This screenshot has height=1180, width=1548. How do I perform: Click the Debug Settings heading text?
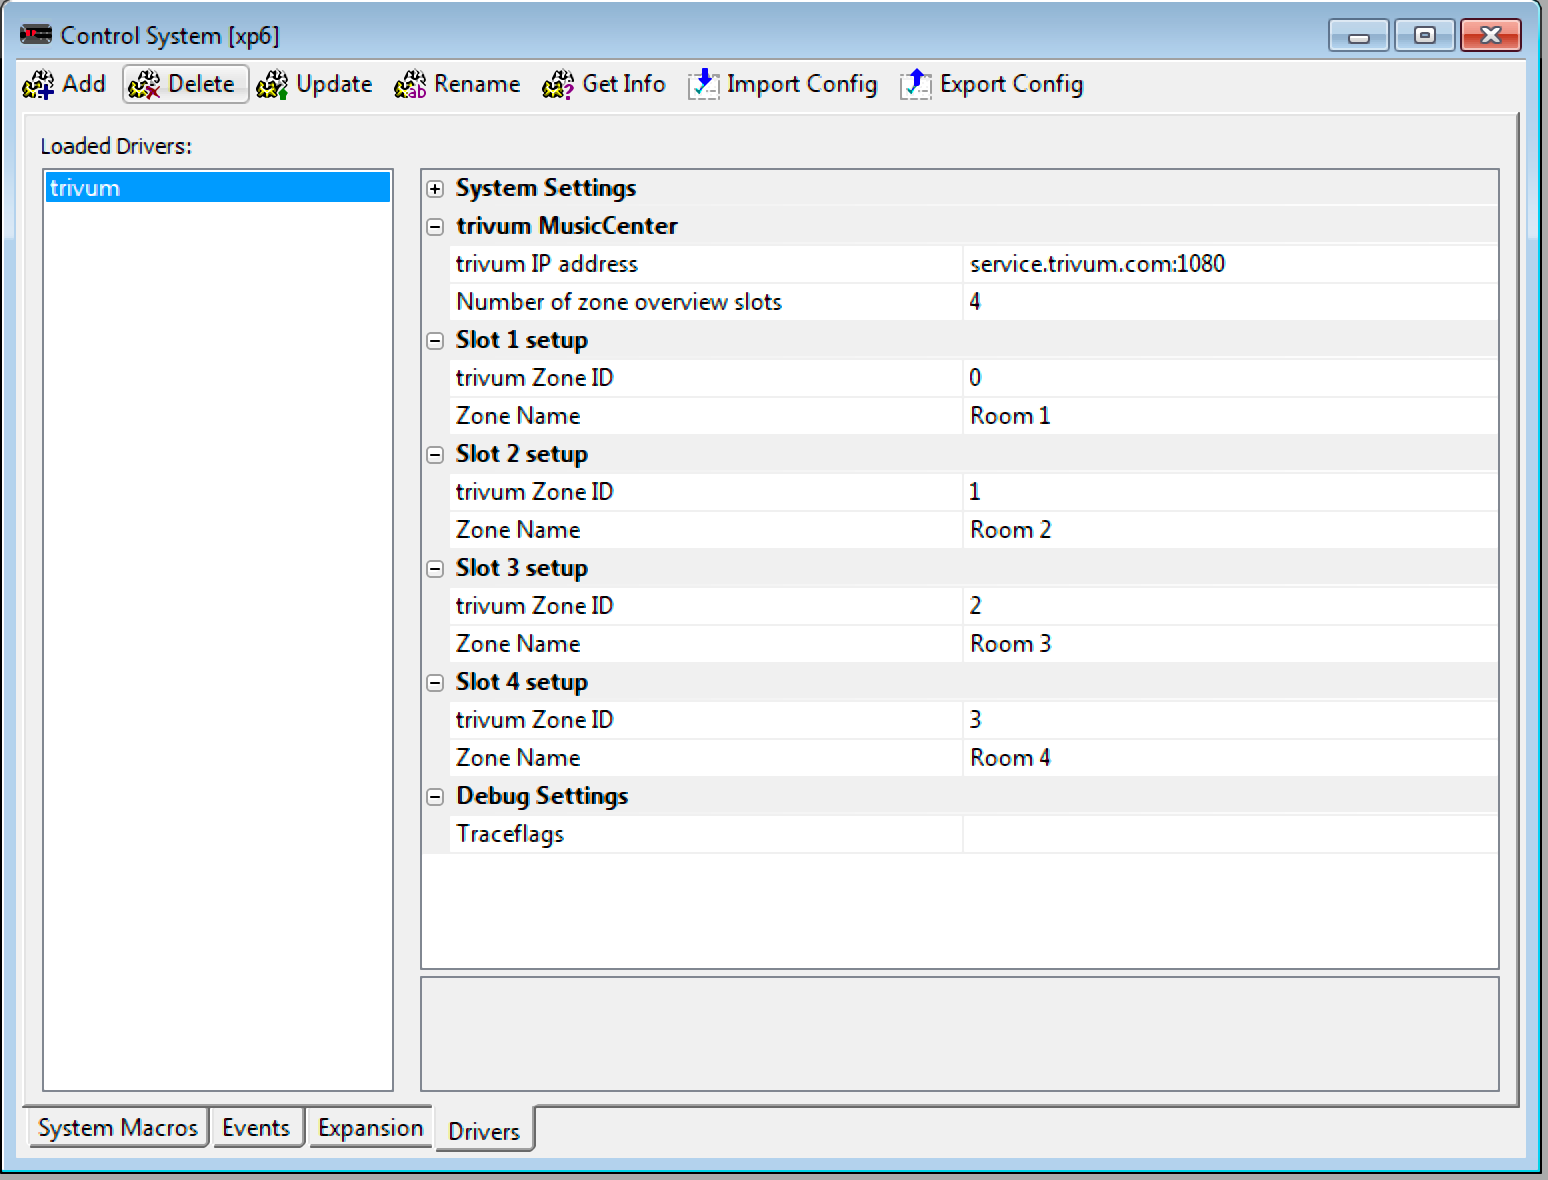tap(542, 796)
